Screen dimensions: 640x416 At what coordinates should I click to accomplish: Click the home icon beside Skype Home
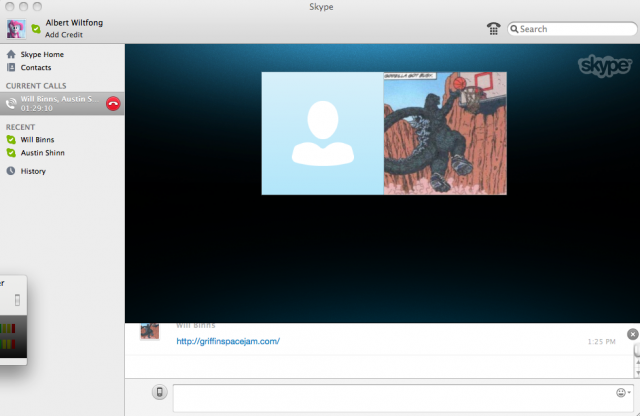[x=11, y=54]
